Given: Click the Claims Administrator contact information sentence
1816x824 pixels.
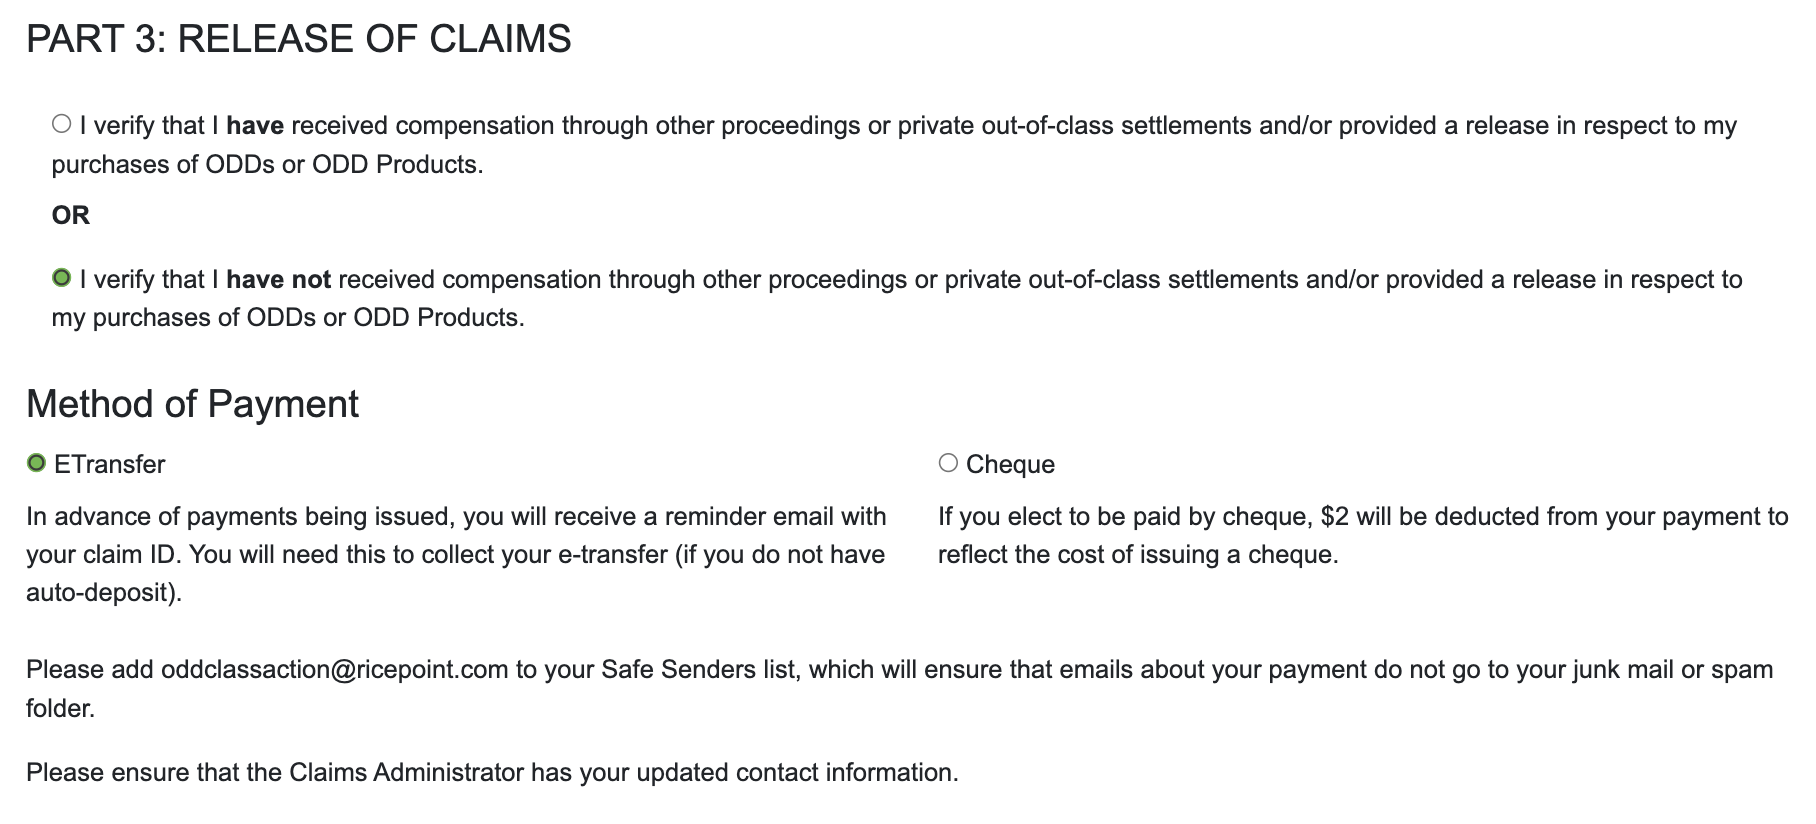Looking at the screenshot, I should 492,773.
